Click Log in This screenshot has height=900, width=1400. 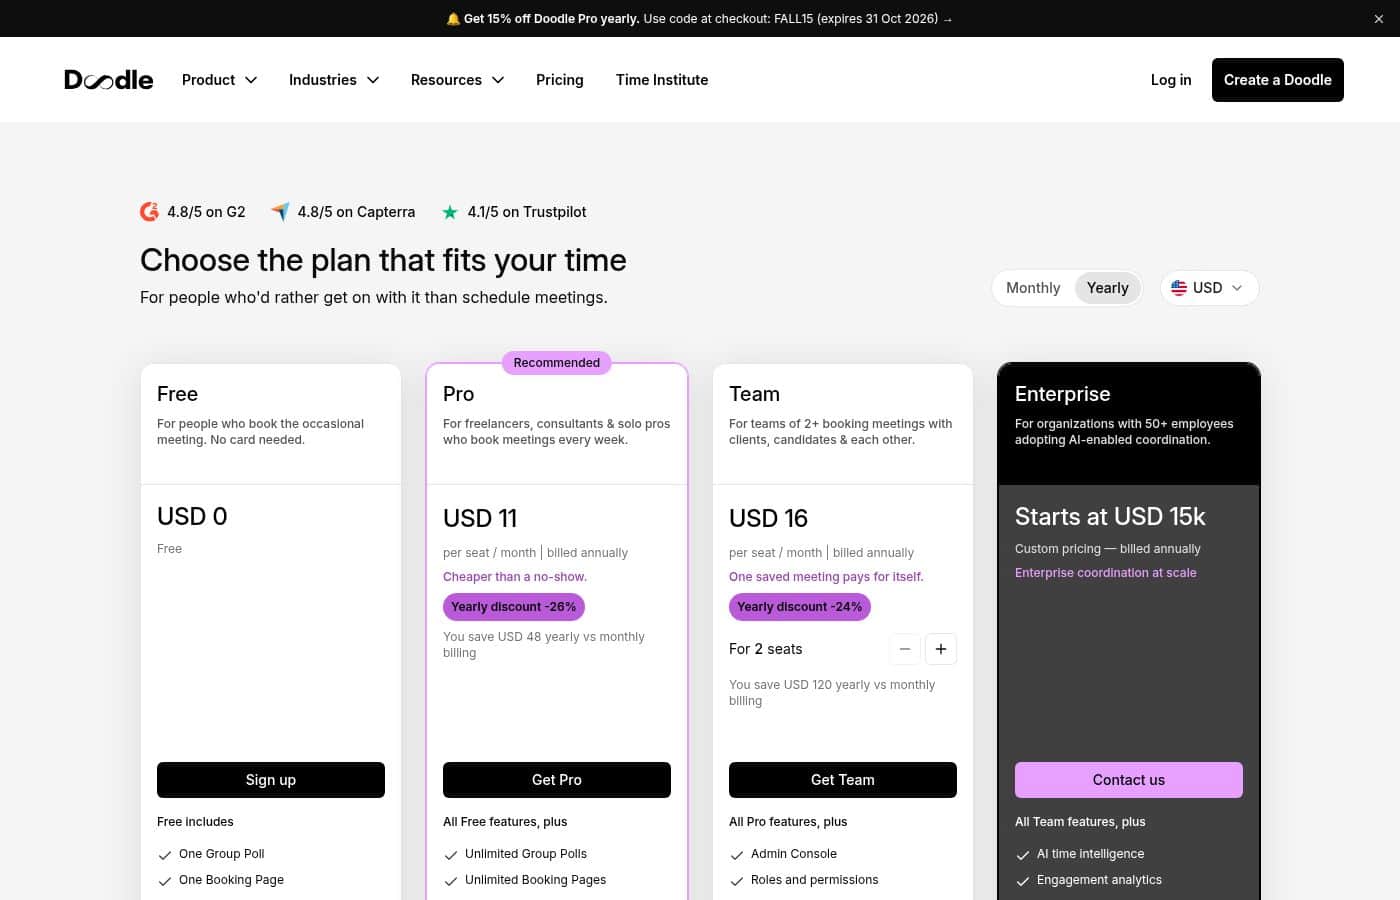click(1171, 80)
